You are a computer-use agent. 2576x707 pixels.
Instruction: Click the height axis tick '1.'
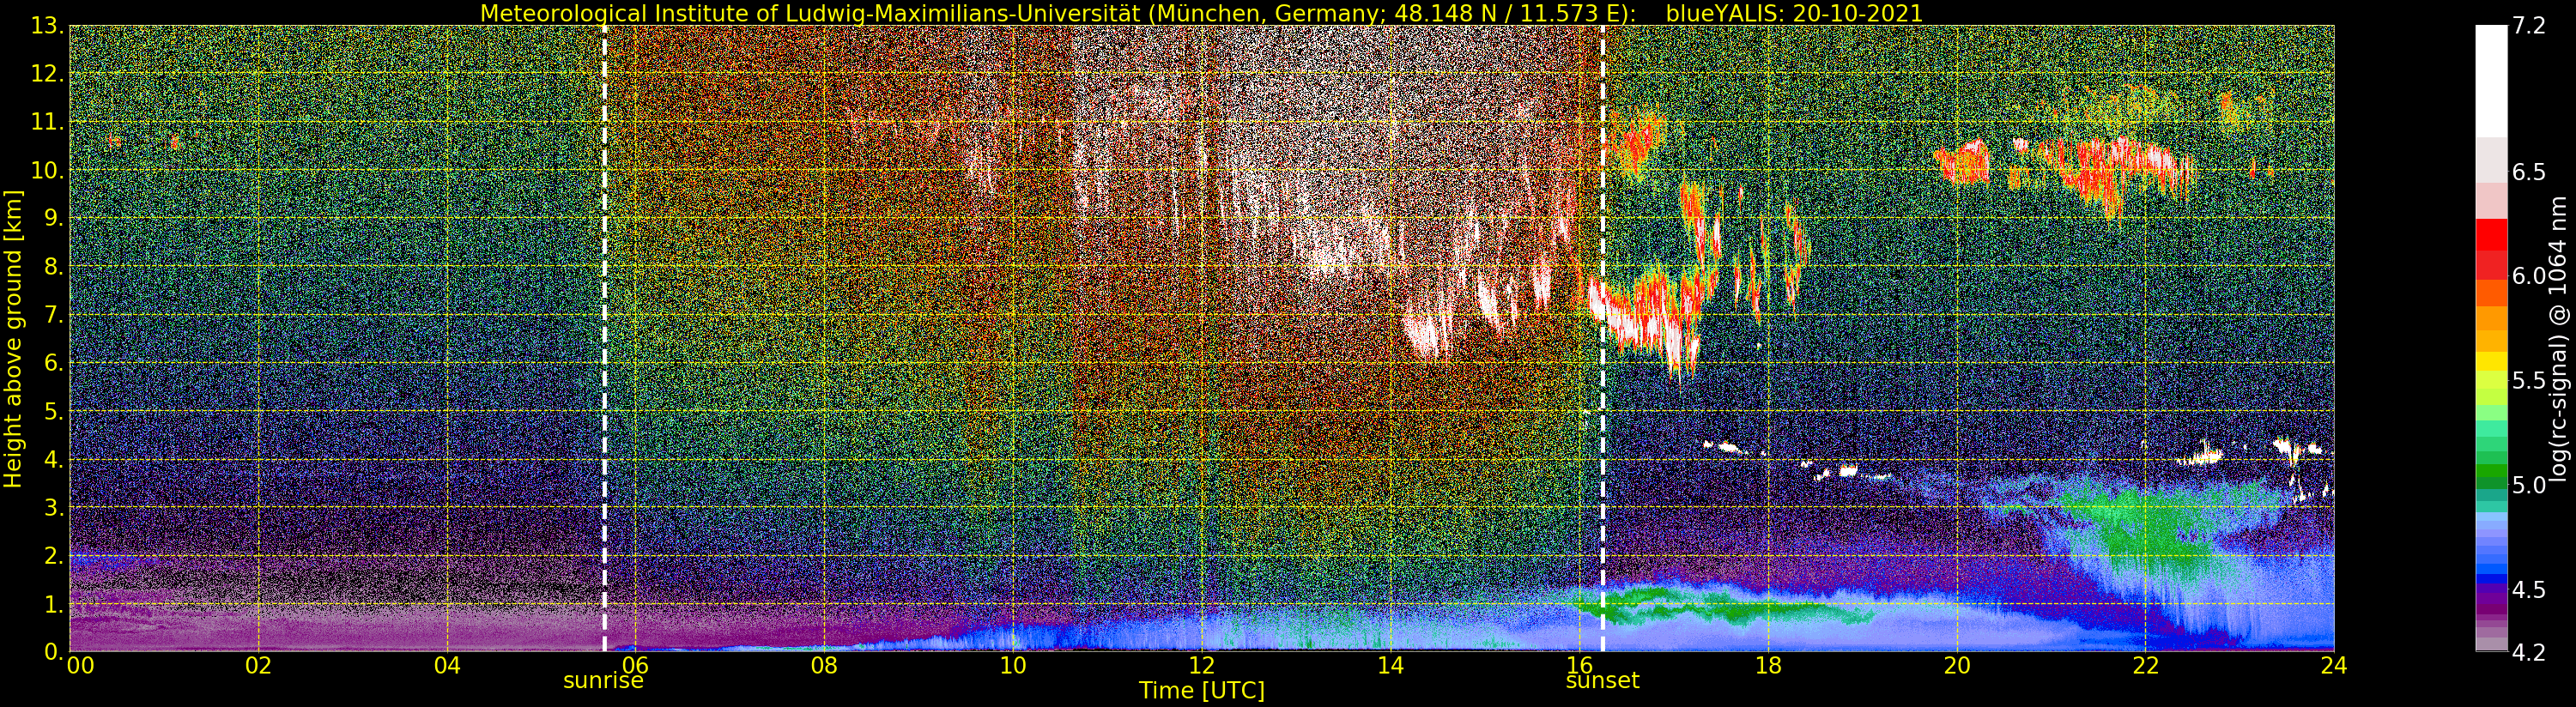click(x=53, y=603)
